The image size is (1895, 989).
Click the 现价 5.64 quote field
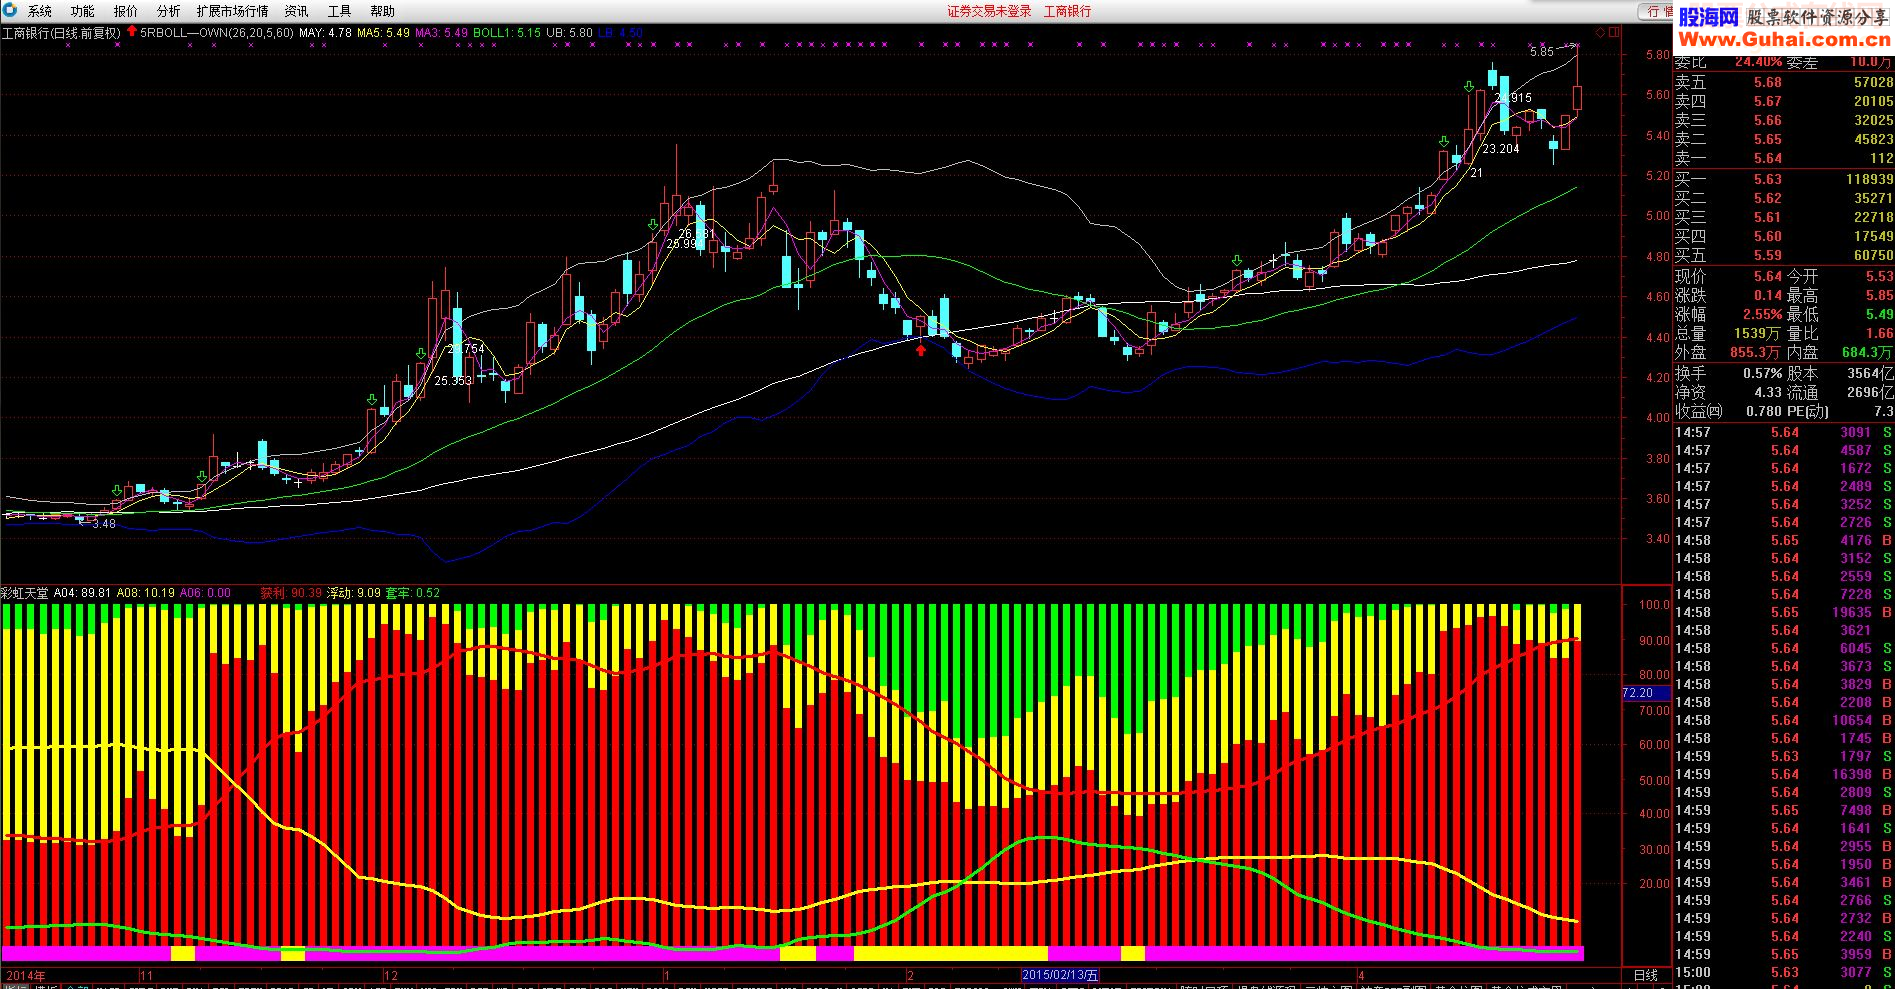[x=1729, y=276]
